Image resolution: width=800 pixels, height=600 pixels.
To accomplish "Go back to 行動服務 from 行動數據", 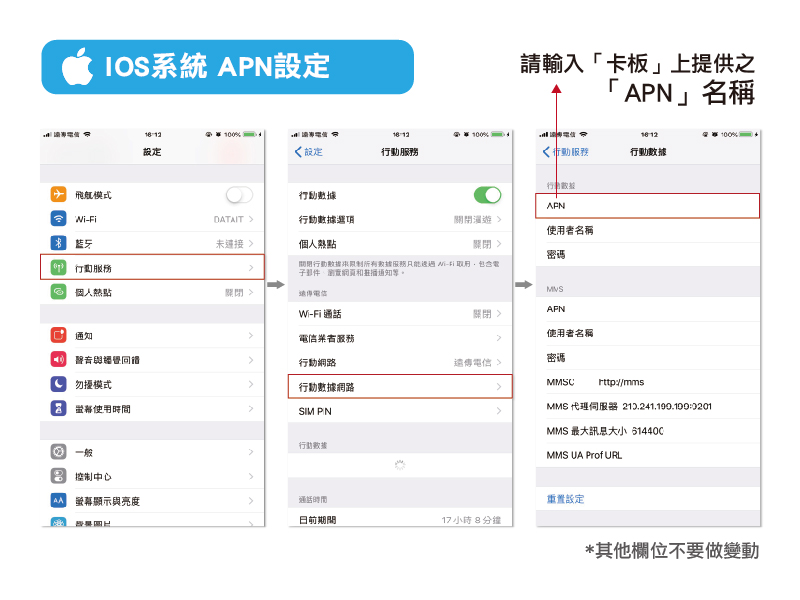I will pyautogui.click(x=566, y=152).
